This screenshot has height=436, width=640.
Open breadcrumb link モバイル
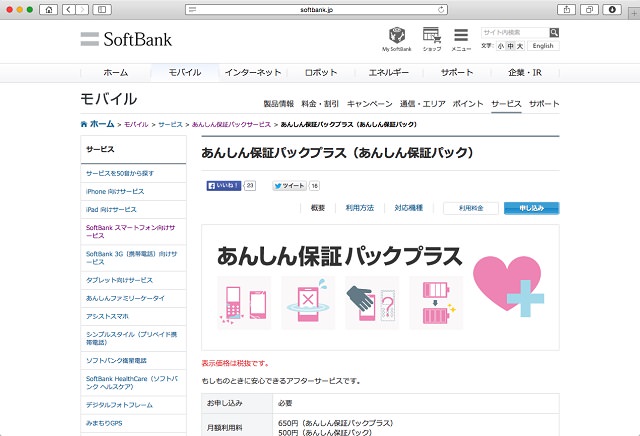point(136,124)
